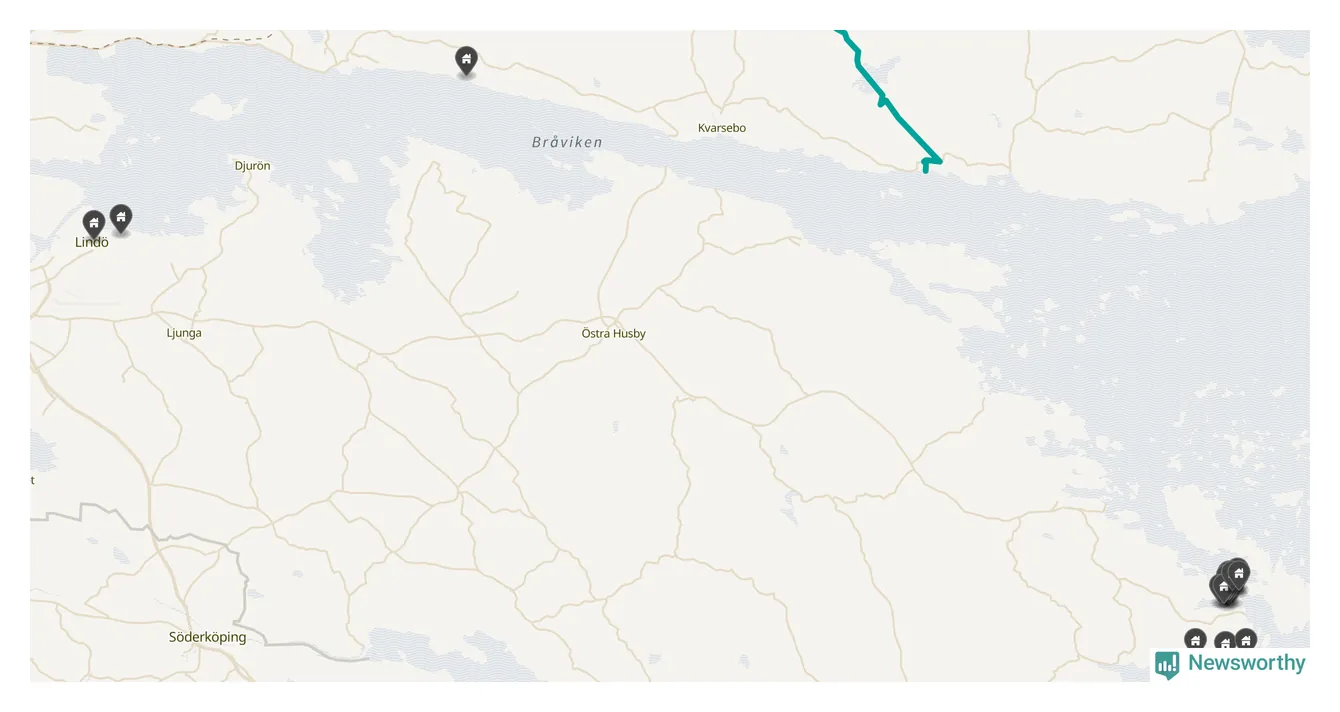
Task: Select the Söderköping town label
Action: coord(207,637)
